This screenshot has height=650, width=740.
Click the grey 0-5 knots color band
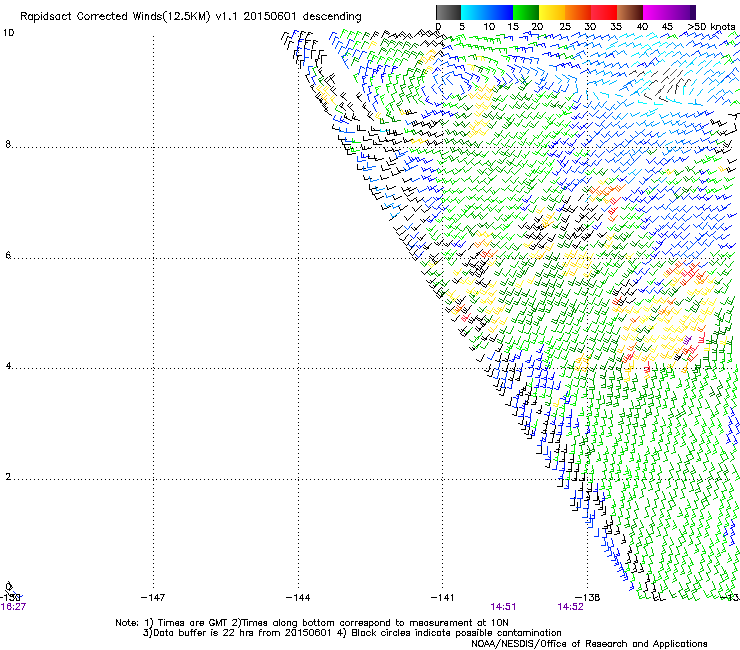448,12
